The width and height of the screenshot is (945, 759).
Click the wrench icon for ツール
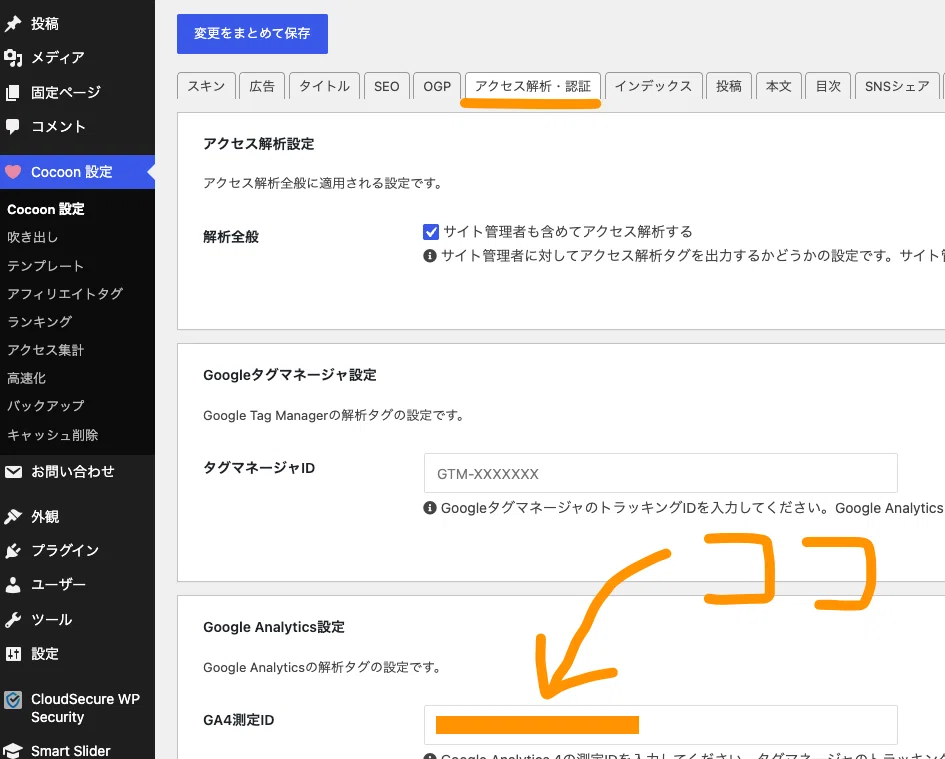pos(13,619)
